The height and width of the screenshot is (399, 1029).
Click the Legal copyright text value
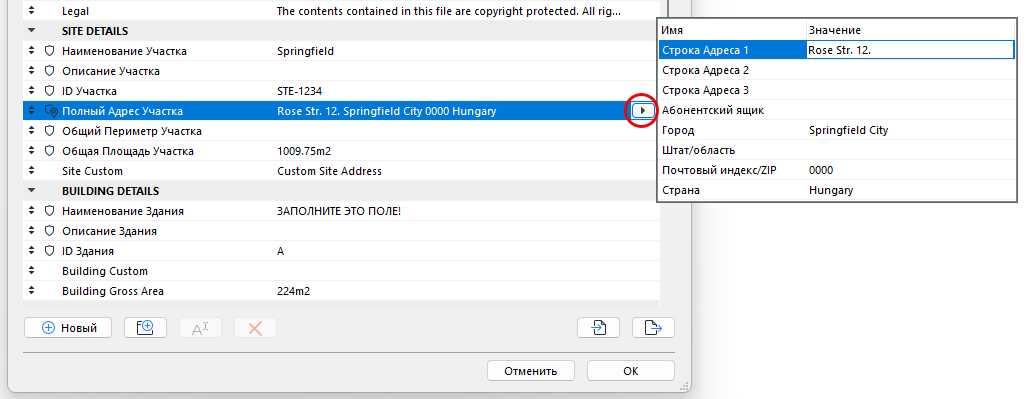pos(449,11)
